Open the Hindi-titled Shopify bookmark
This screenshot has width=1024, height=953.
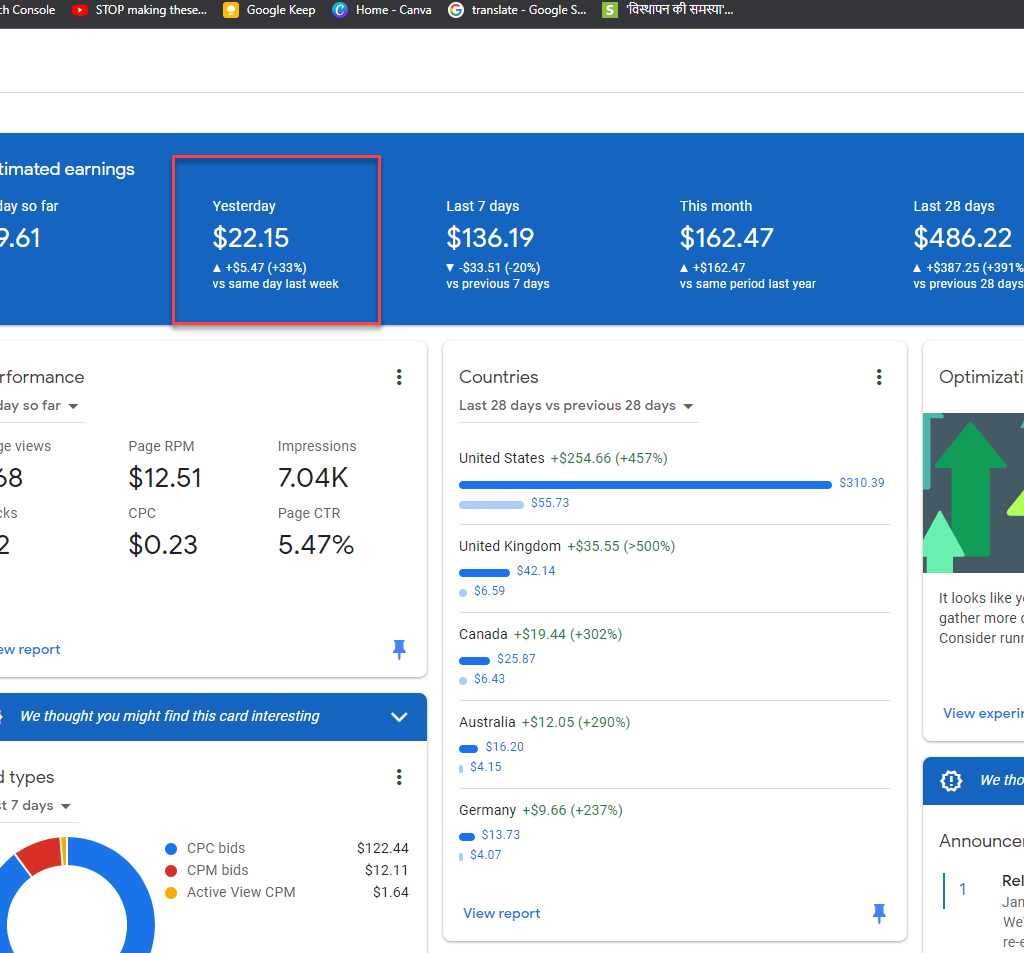pos(667,10)
